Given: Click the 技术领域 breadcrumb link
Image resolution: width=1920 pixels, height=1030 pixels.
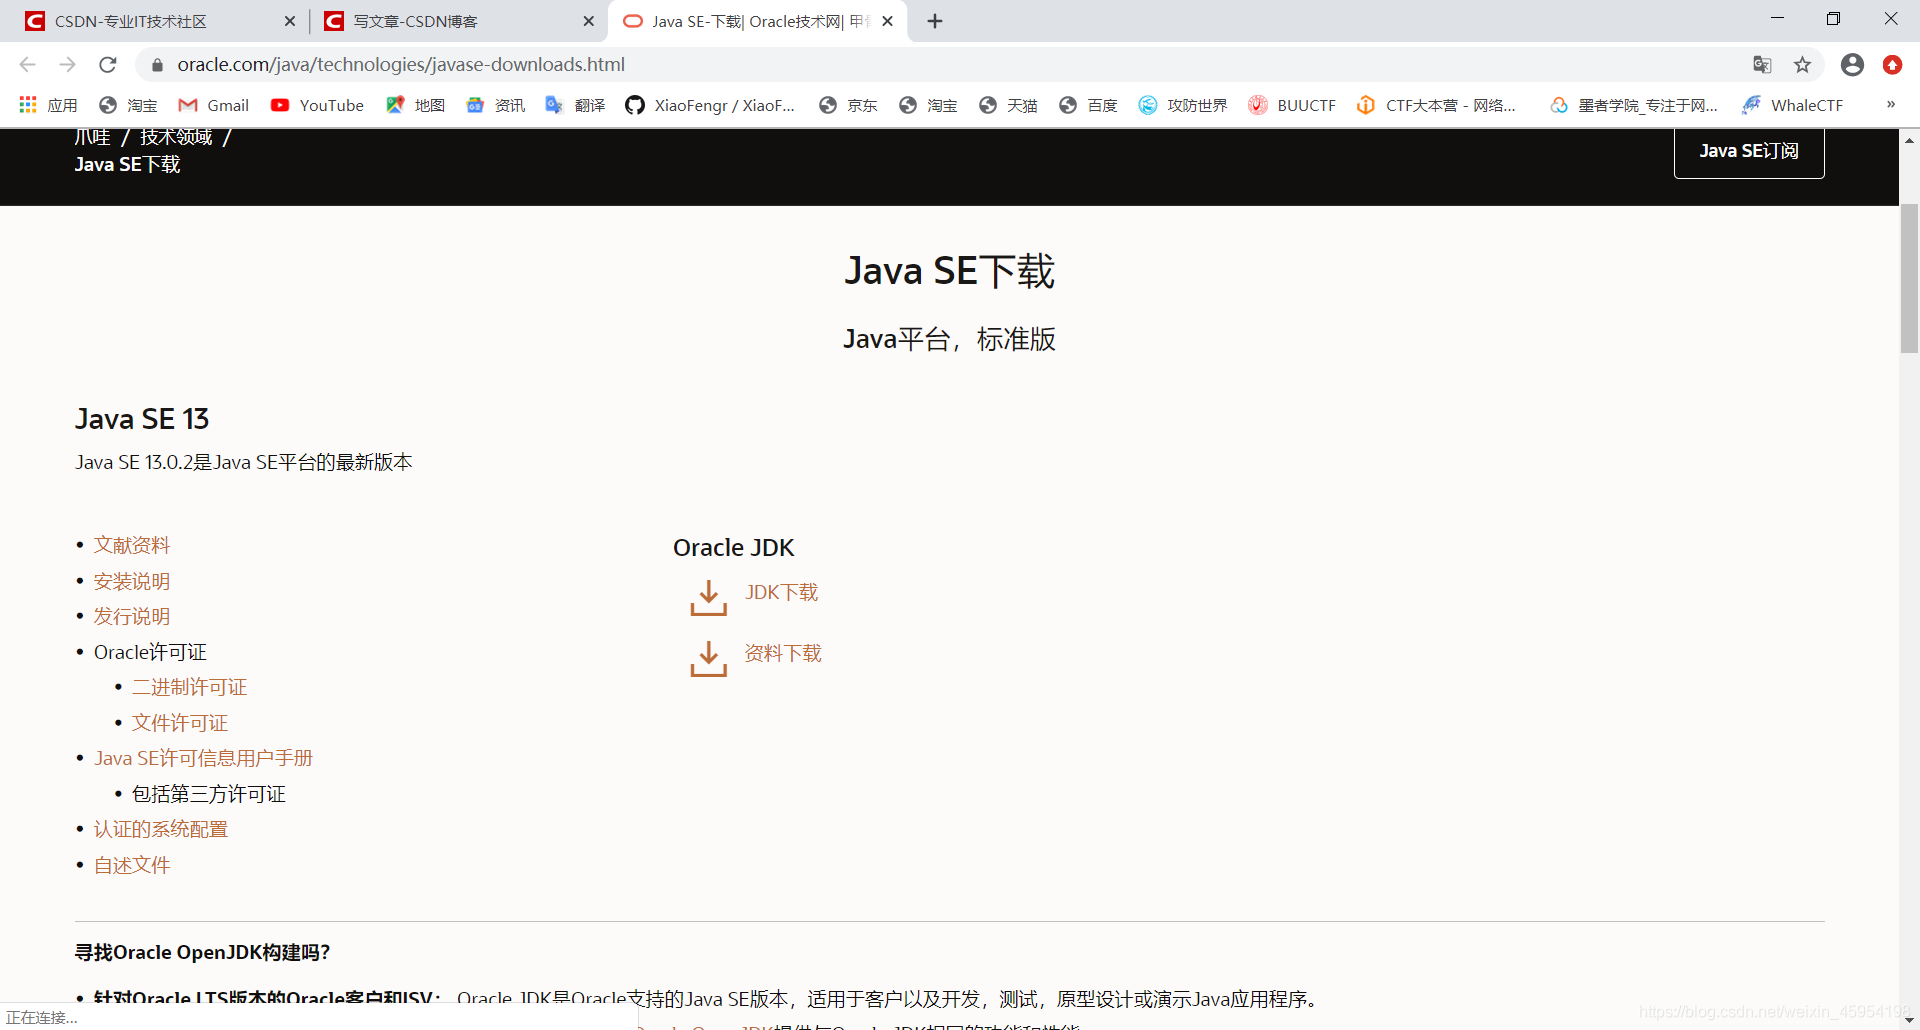Looking at the screenshot, I should point(176,137).
